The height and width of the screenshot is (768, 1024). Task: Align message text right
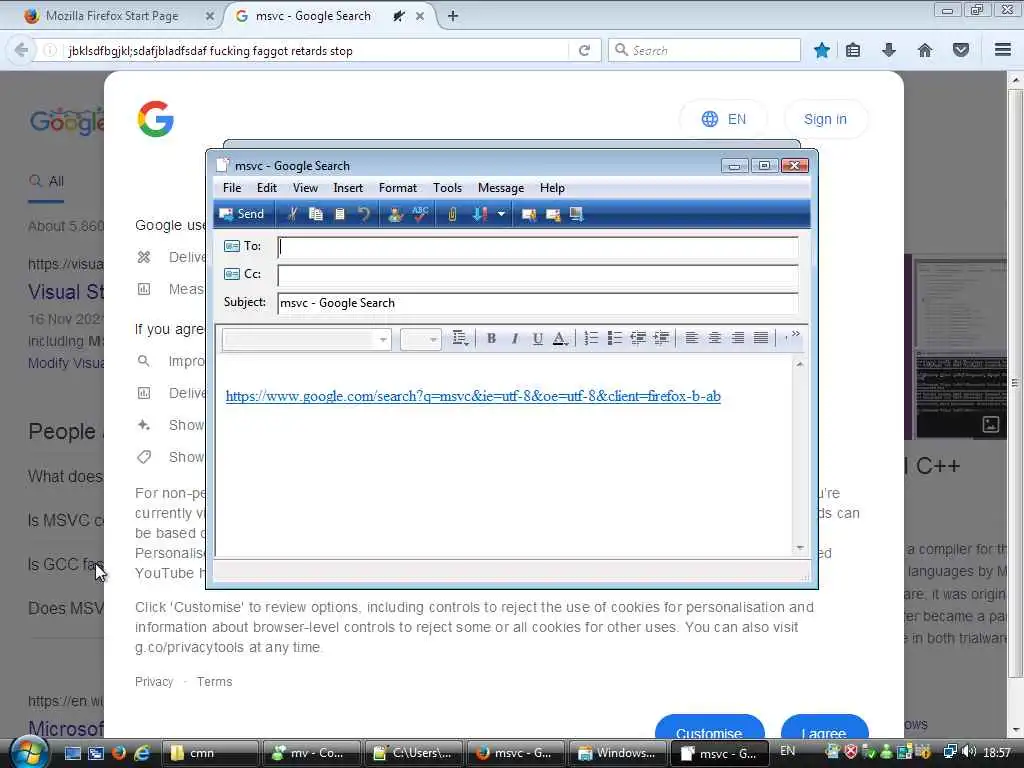click(x=738, y=338)
